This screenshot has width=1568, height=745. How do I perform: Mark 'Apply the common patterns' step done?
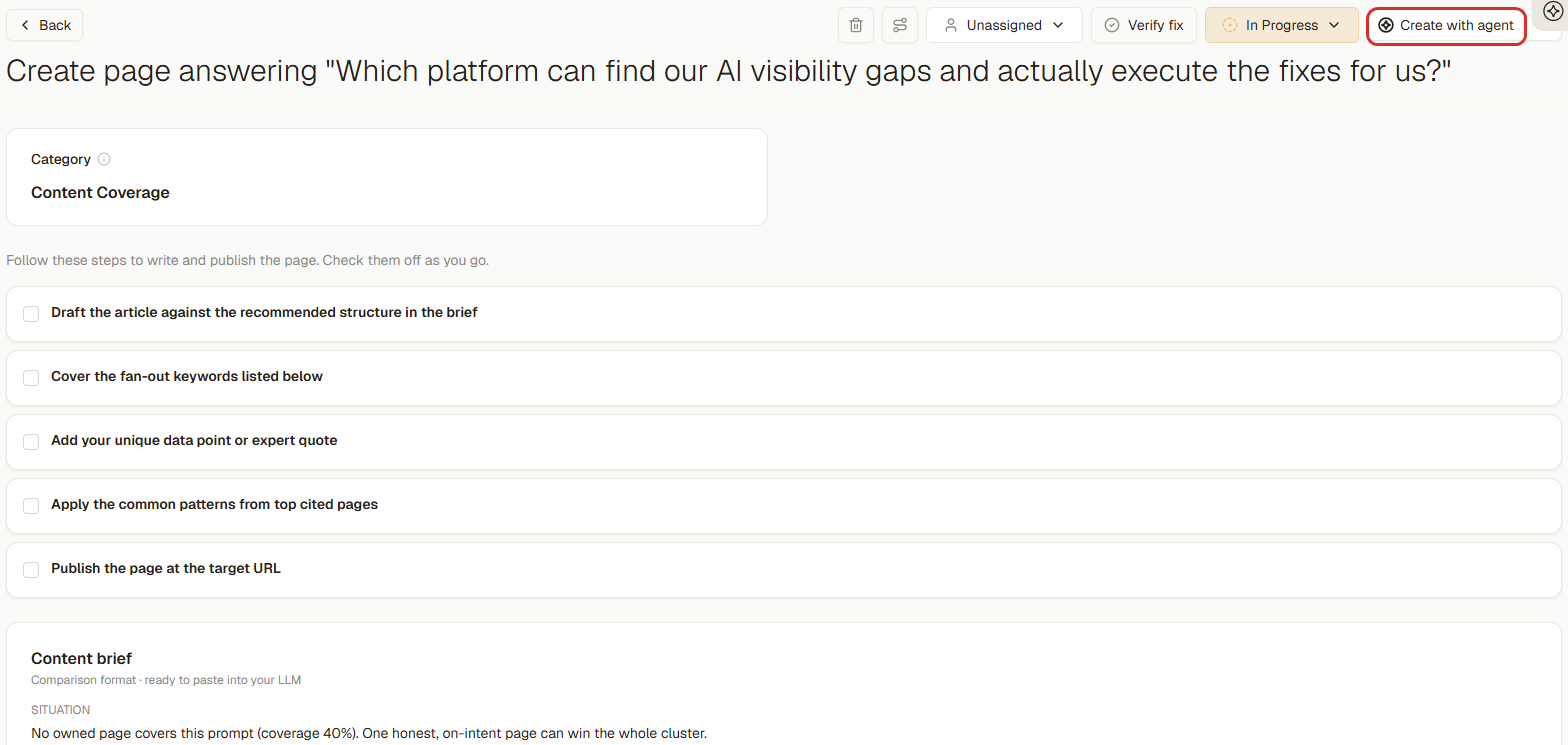tap(31, 505)
